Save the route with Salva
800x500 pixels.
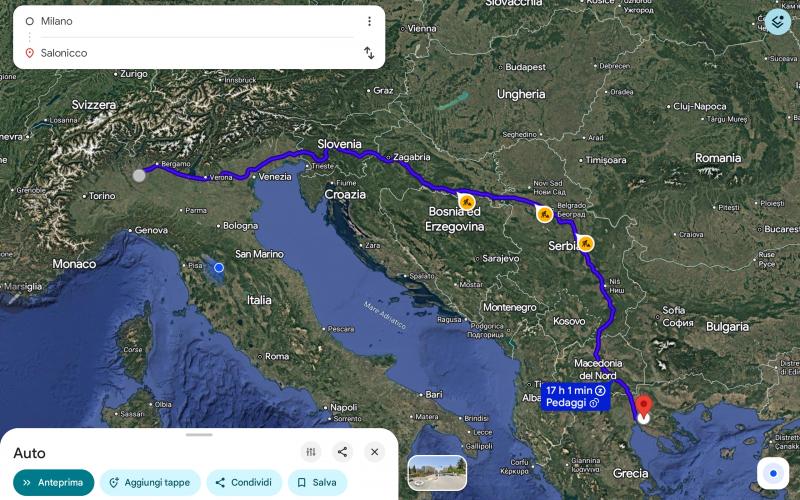[x=317, y=483]
